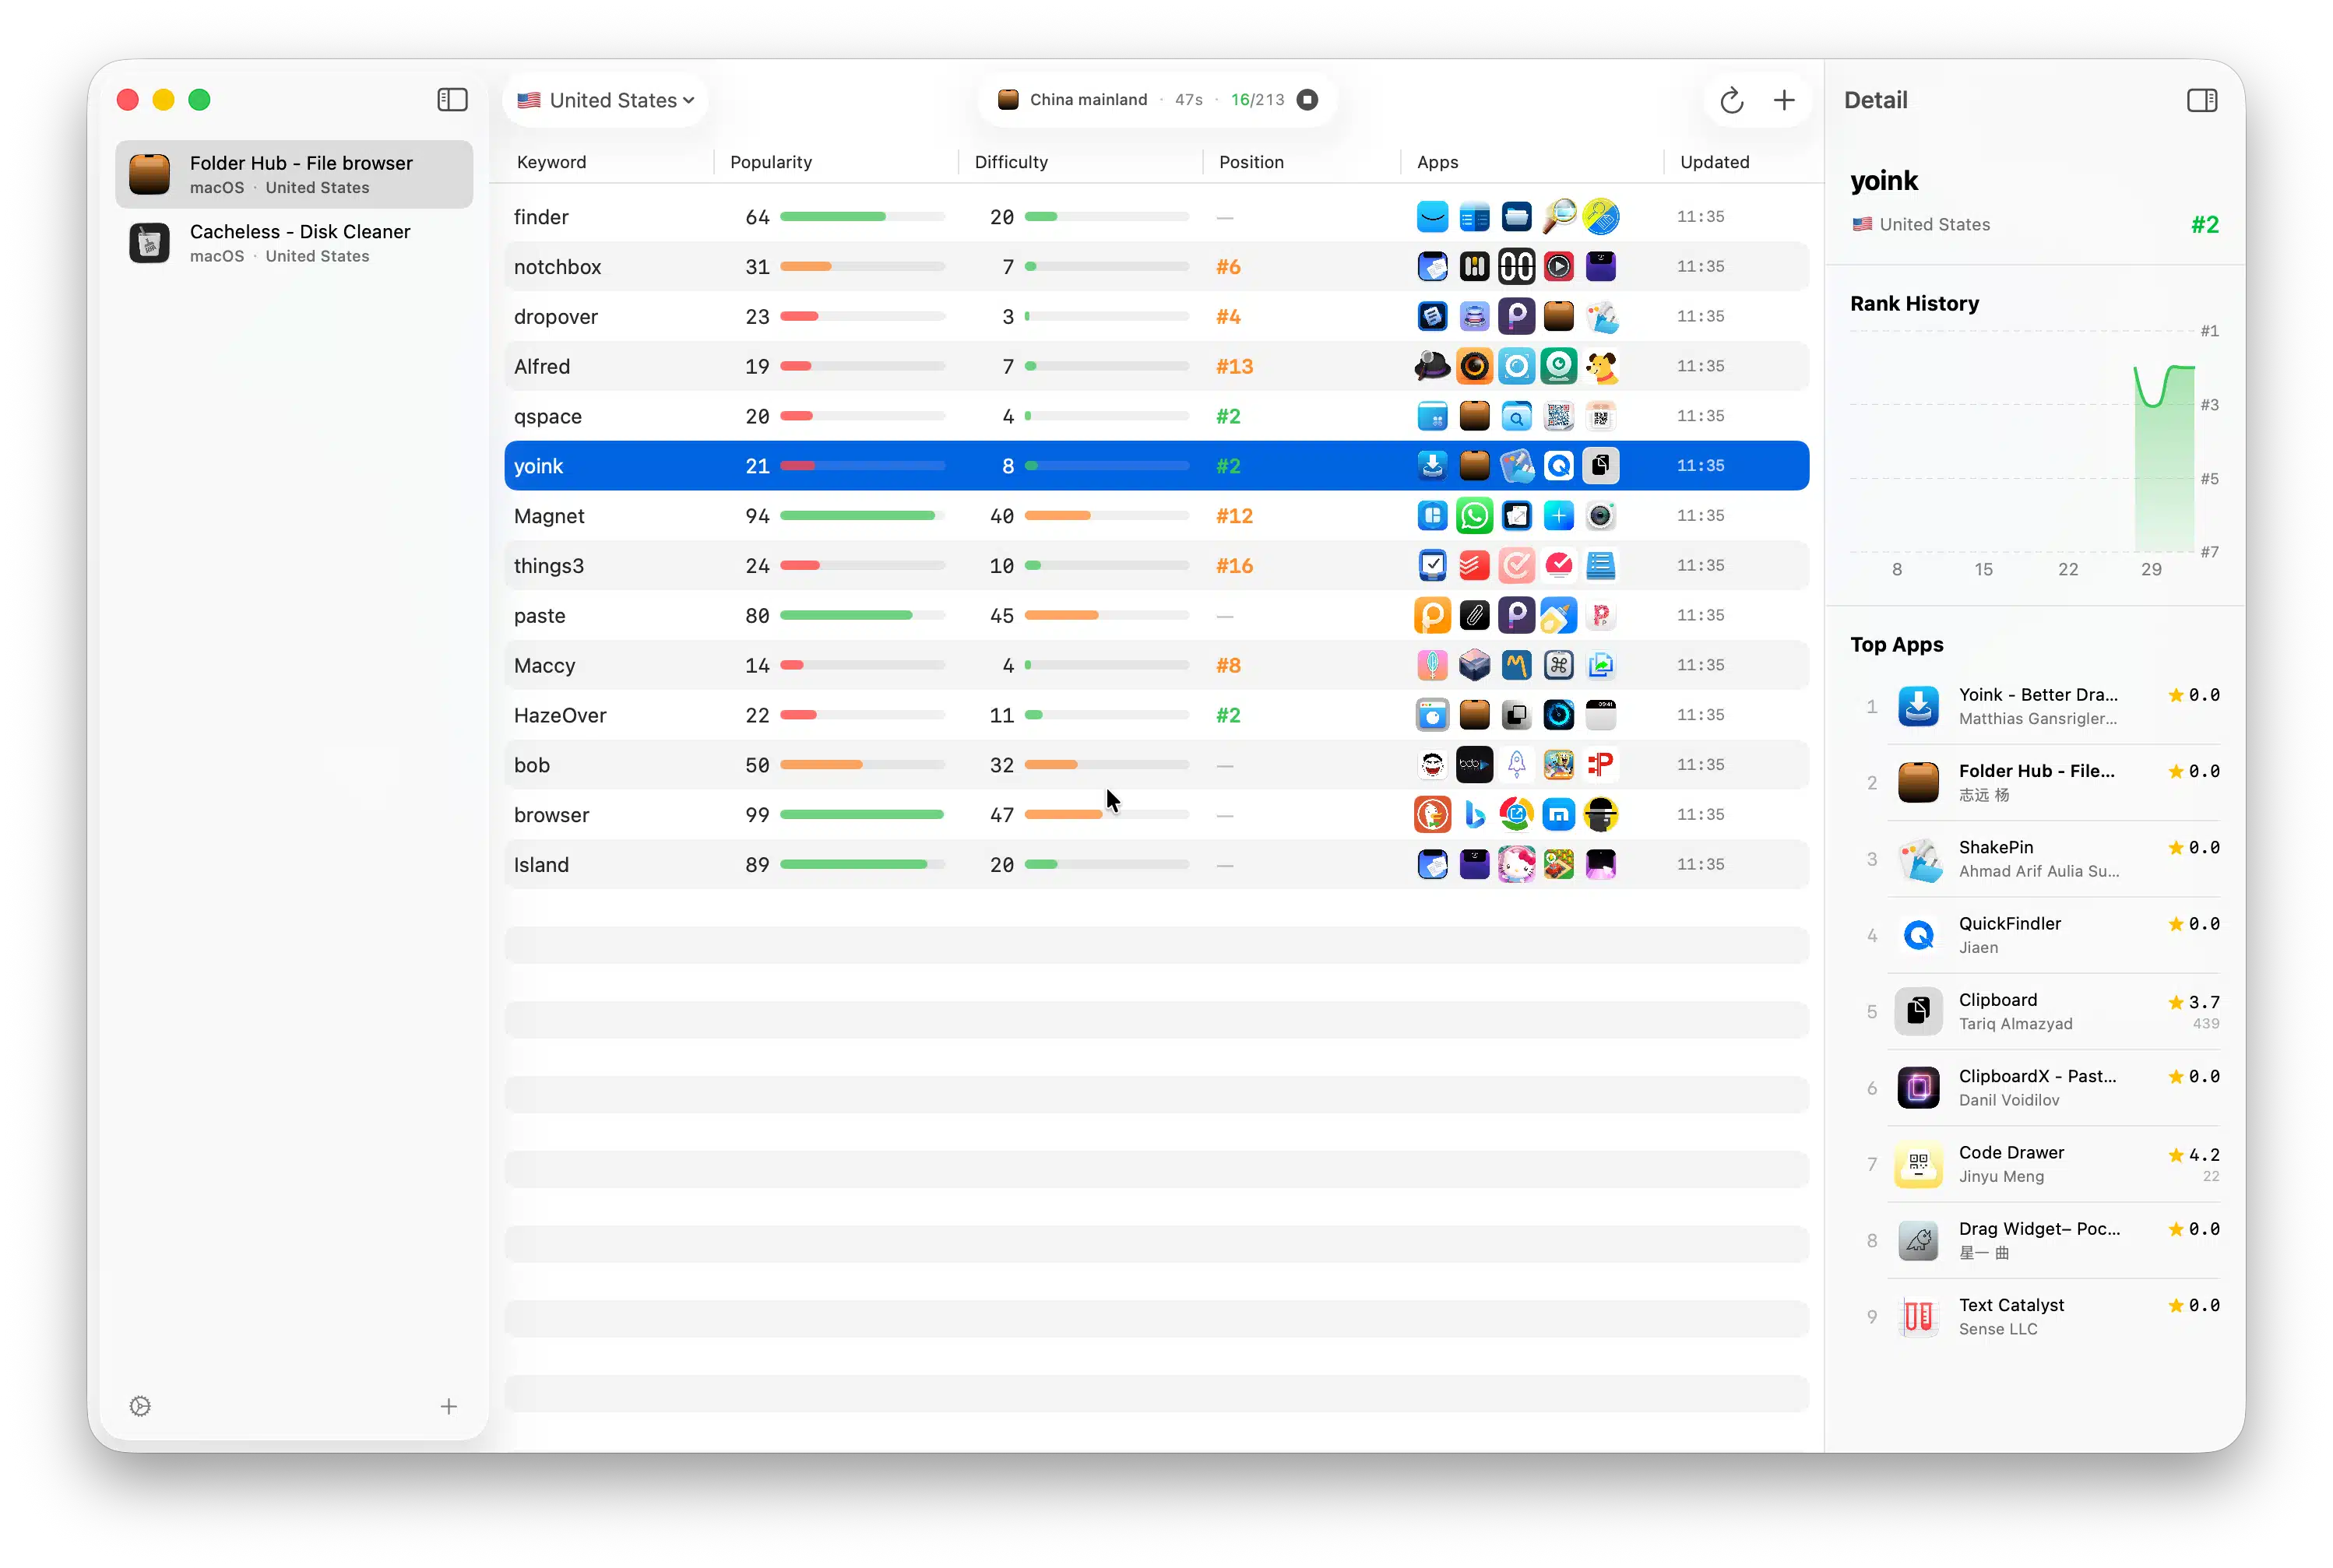The height and width of the screenshot is (1568, 2333).
Task: Sort by Difficulty column header
Action: pos(1011,162)
